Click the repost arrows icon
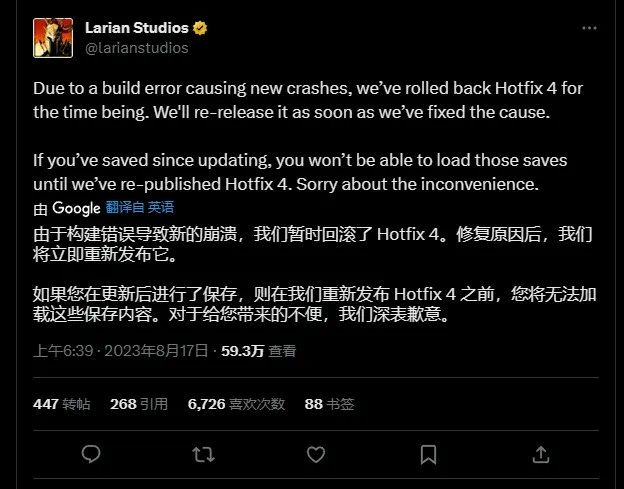This screenshot has height=489, width=624. (203, 454)
